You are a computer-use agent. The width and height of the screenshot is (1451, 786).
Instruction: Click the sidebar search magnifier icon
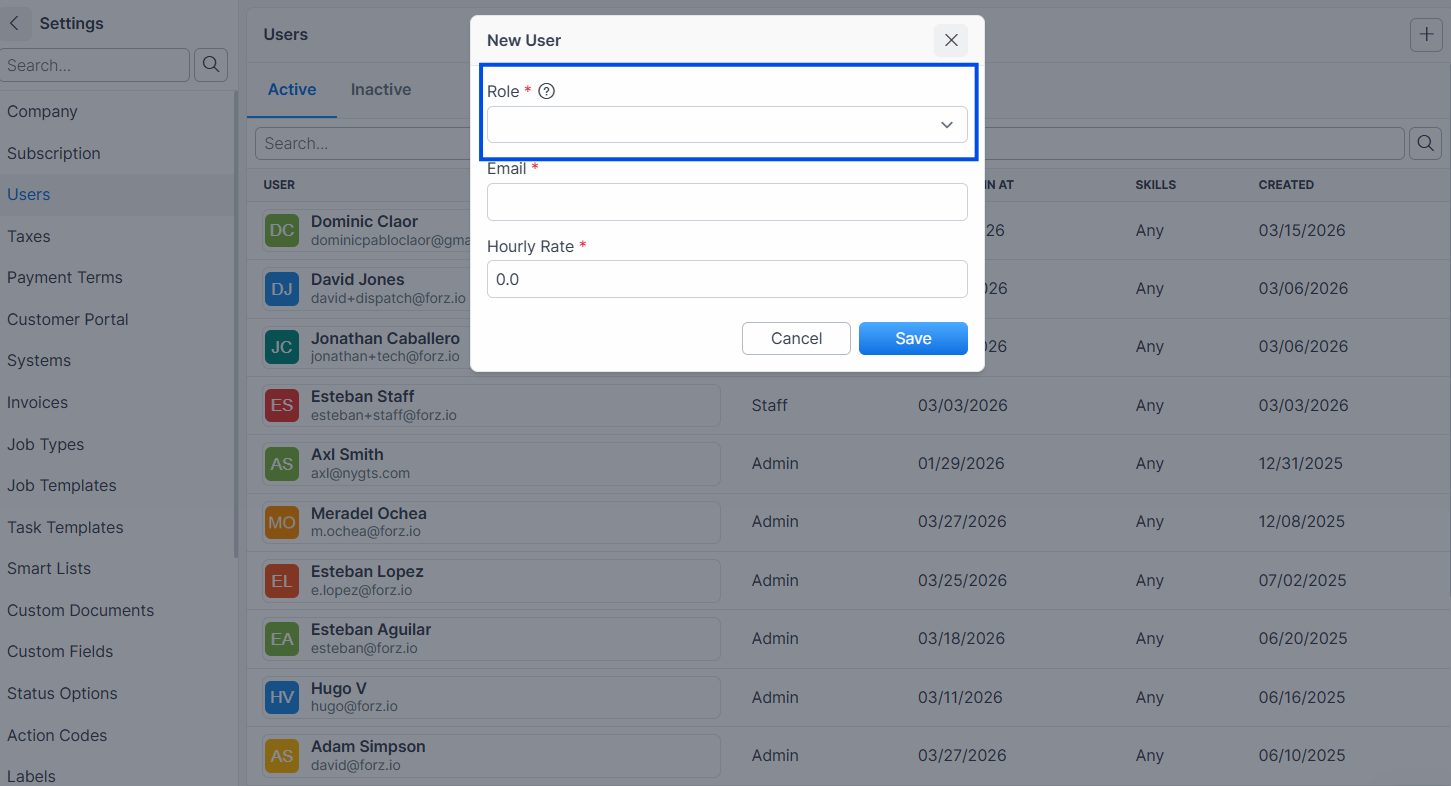210,65
